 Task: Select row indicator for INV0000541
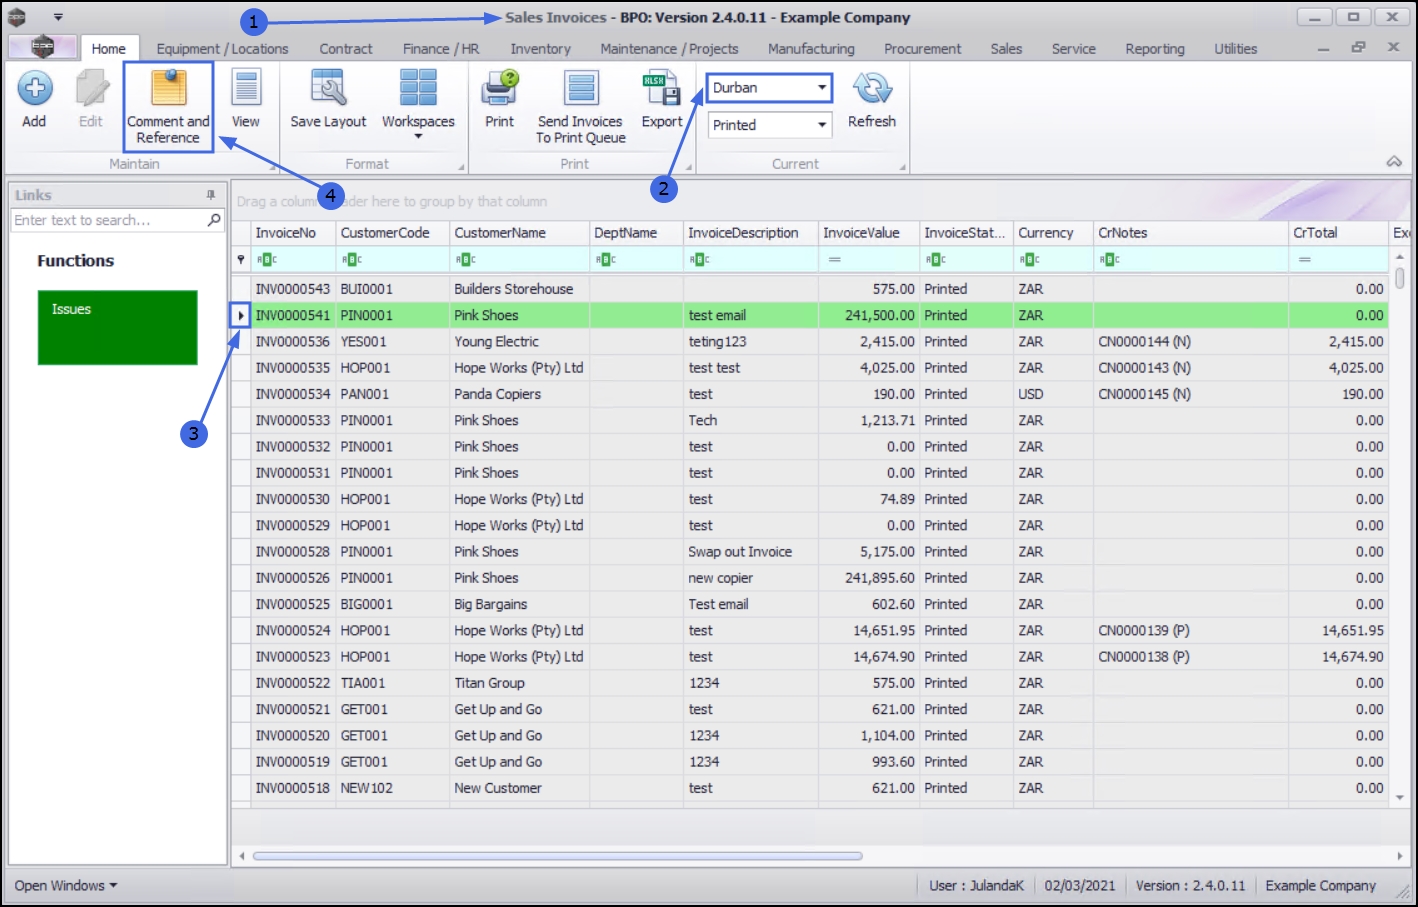tap(240, 315)
